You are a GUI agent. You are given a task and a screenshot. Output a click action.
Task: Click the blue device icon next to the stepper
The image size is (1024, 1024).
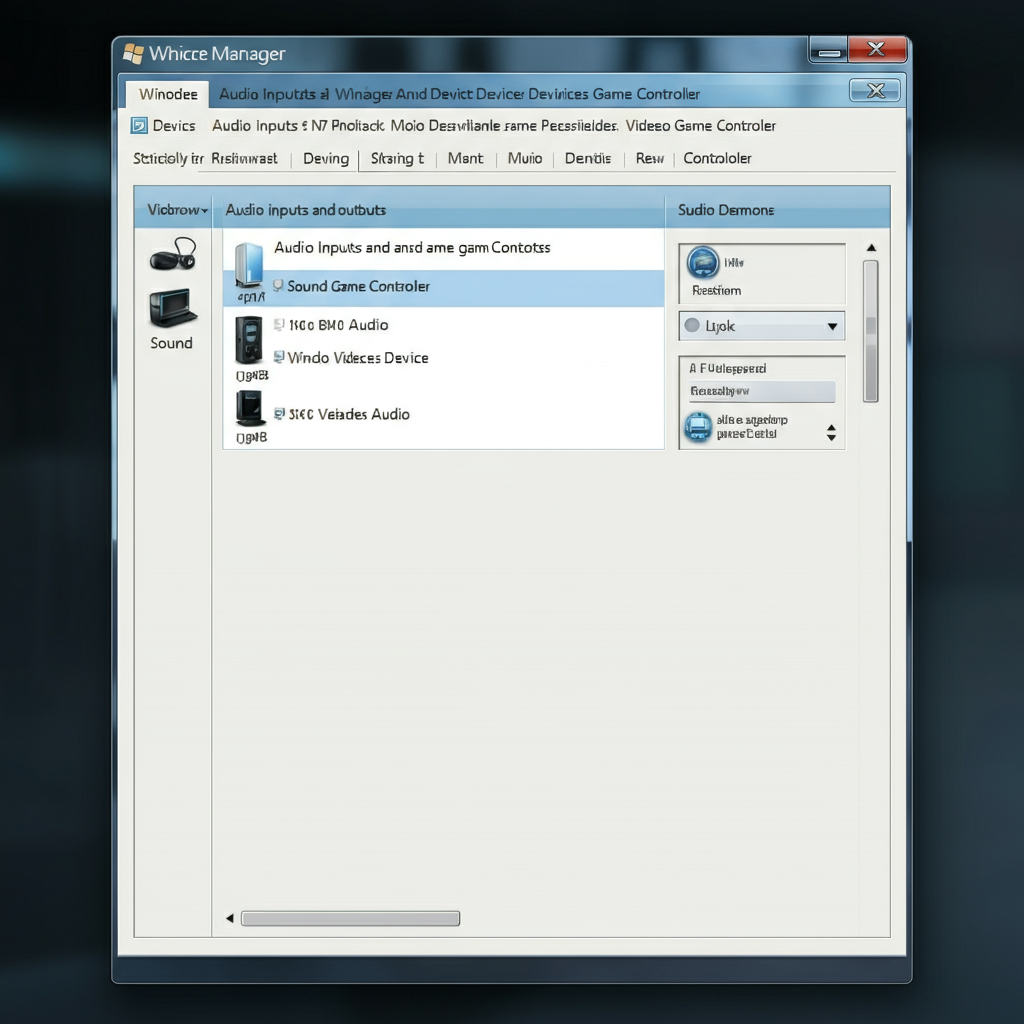[698, 427]
